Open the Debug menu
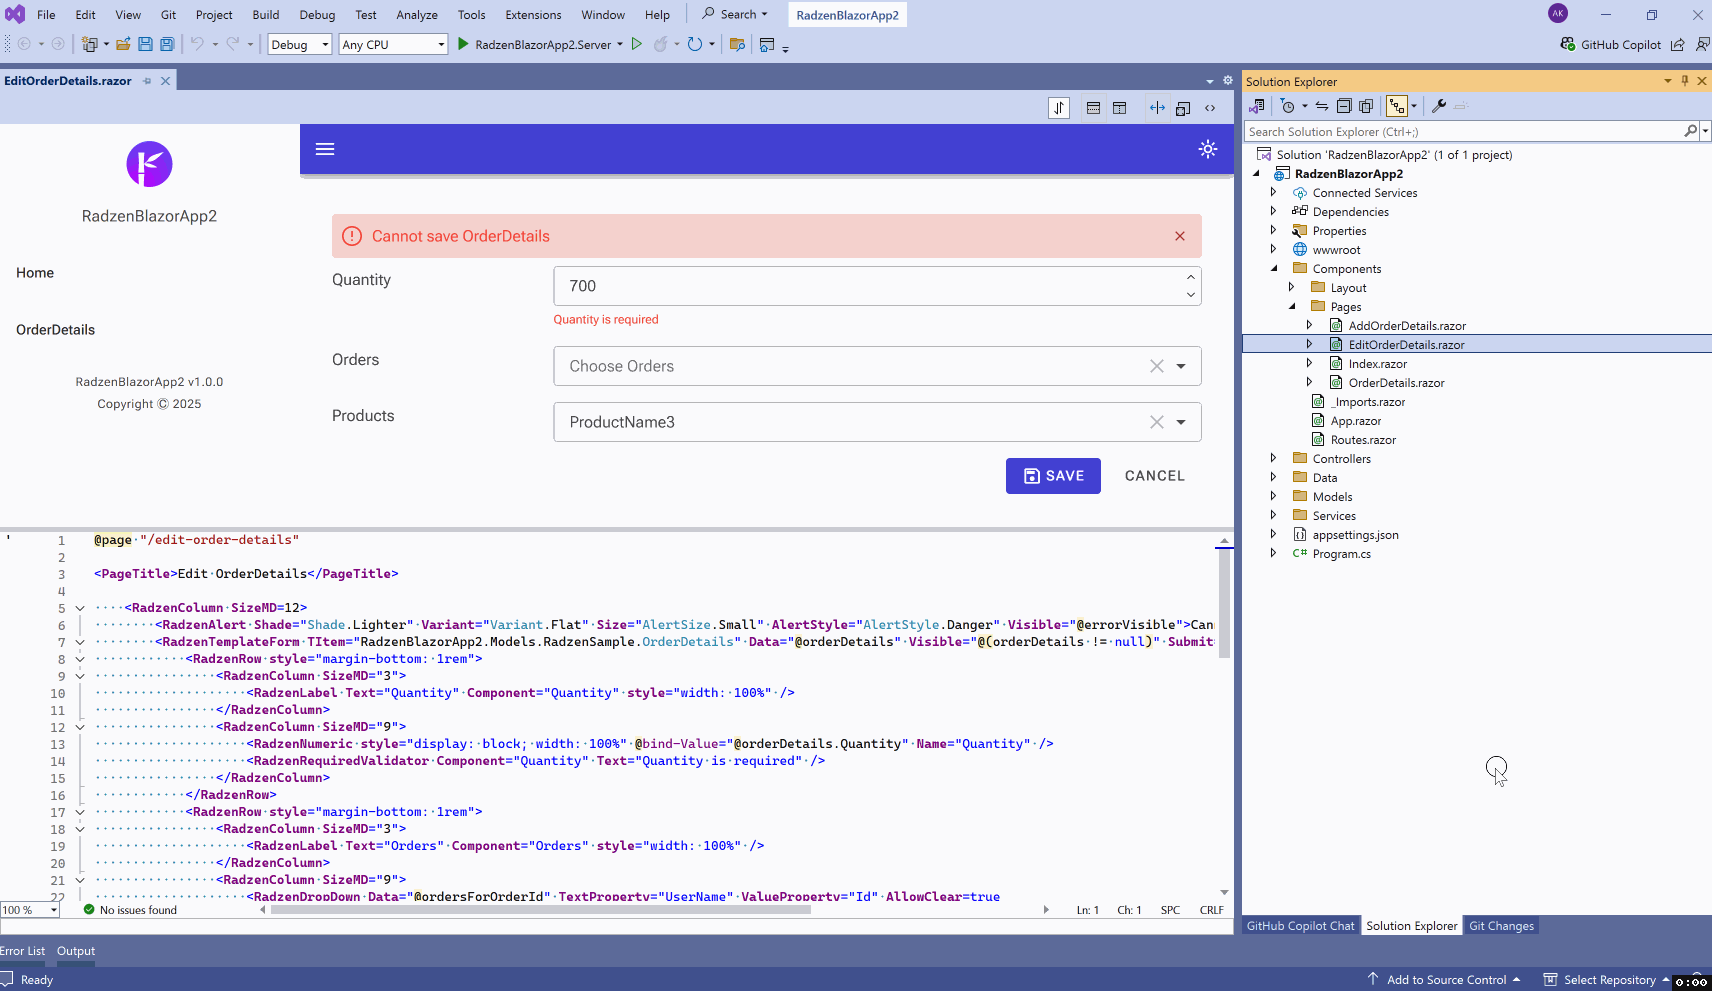 click(317, 15)
